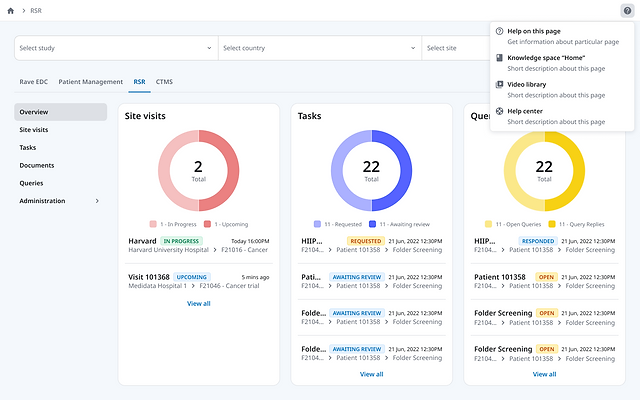Click the Site visits donut chart

coord(199,171)
